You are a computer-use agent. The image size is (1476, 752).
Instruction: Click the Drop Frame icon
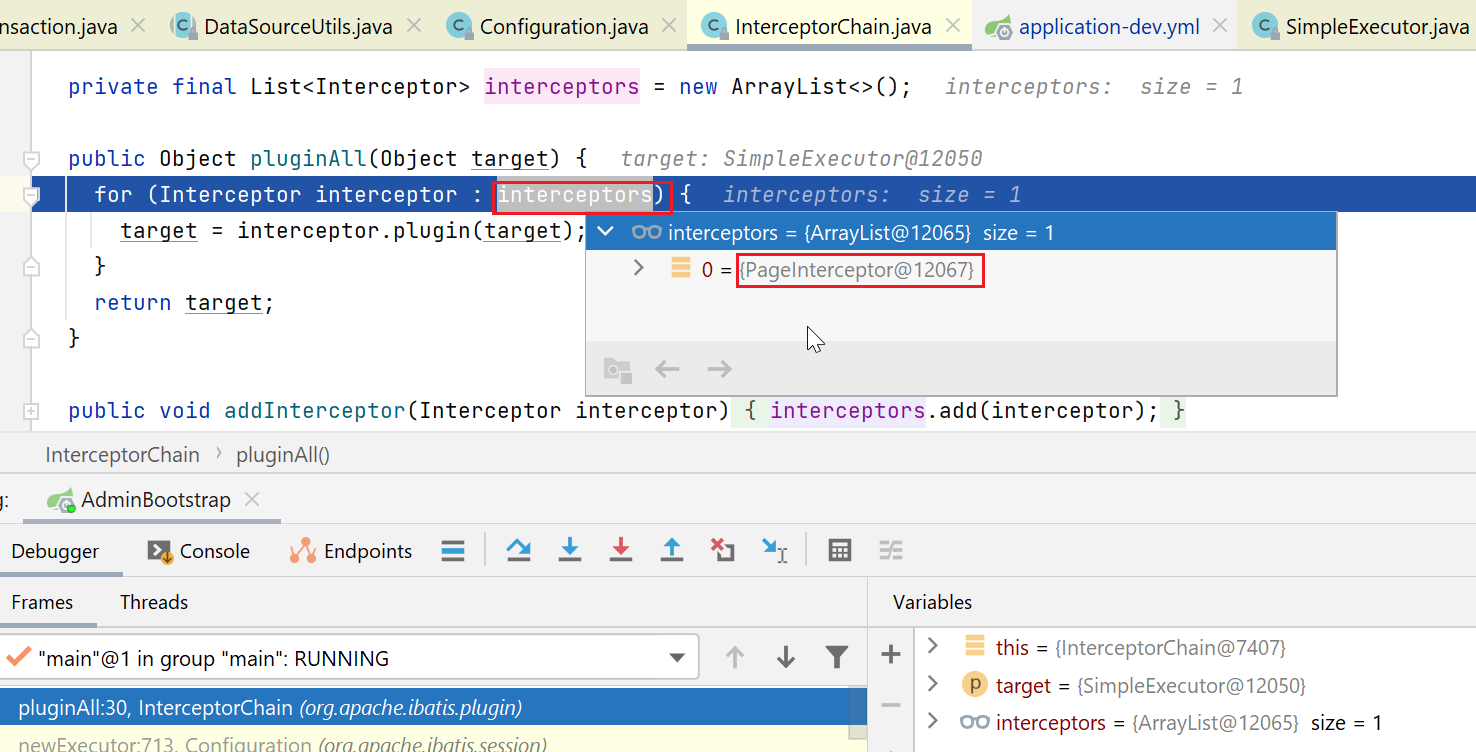pyautogui.click(x=722, y=550)
